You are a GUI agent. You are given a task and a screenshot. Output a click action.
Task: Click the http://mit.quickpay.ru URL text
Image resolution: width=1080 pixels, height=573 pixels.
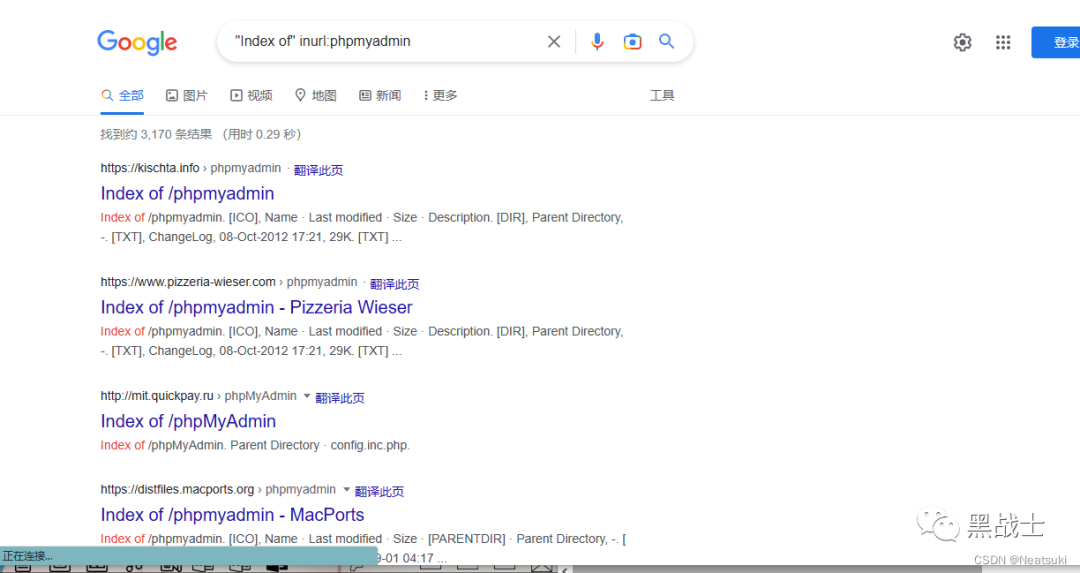coord(157,396)
